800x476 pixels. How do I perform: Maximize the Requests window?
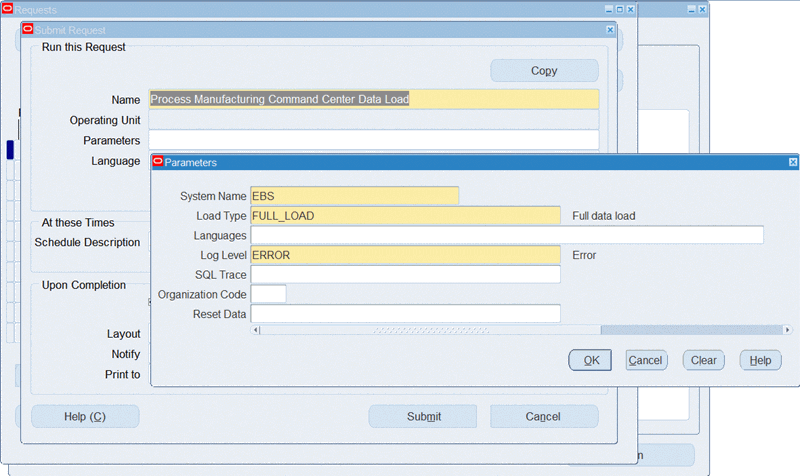620,10
